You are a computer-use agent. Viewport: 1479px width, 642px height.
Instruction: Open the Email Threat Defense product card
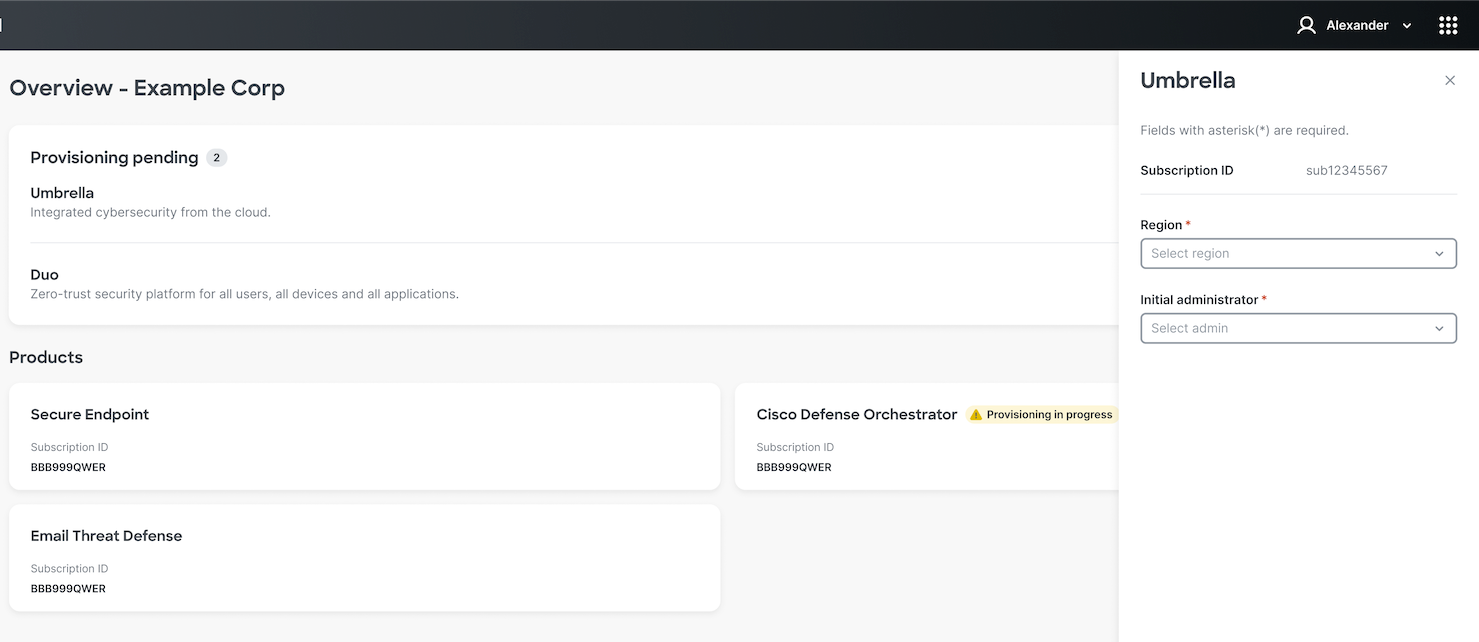pos(364,558)
